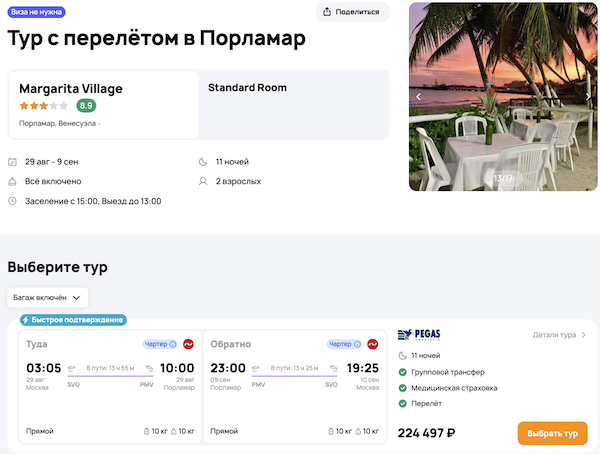Click the 8.9 hotel rating badge

coord(87,105)
